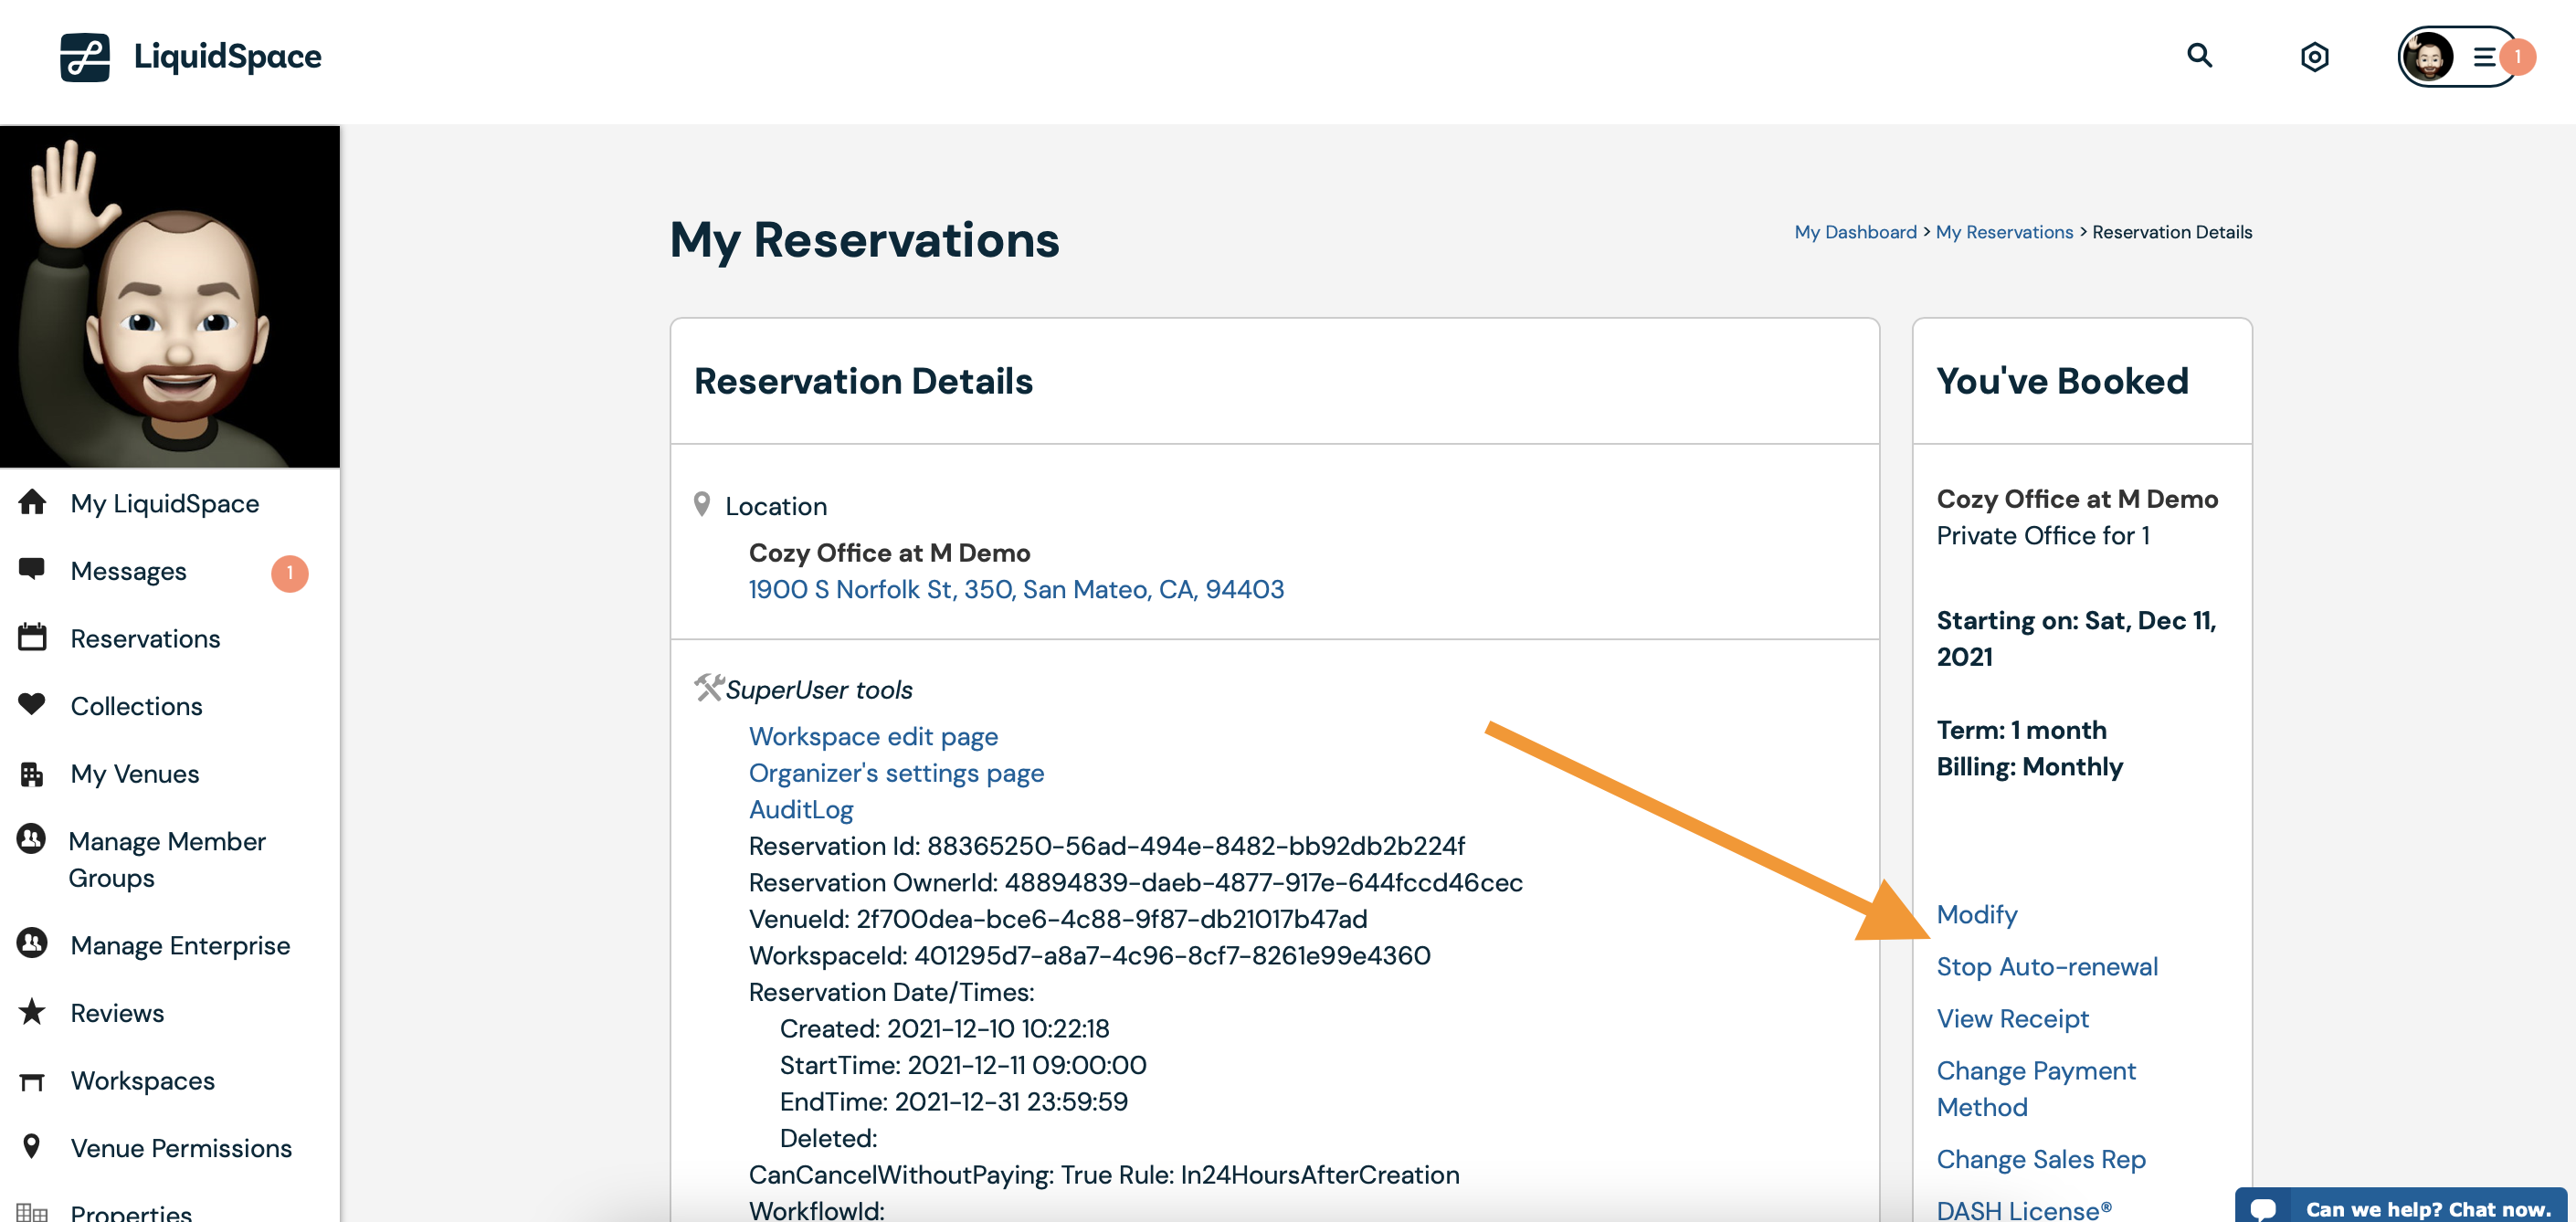Click the Reservations calendar icon
This screenshot has width=2576, height=1222.
click(32, 637)
